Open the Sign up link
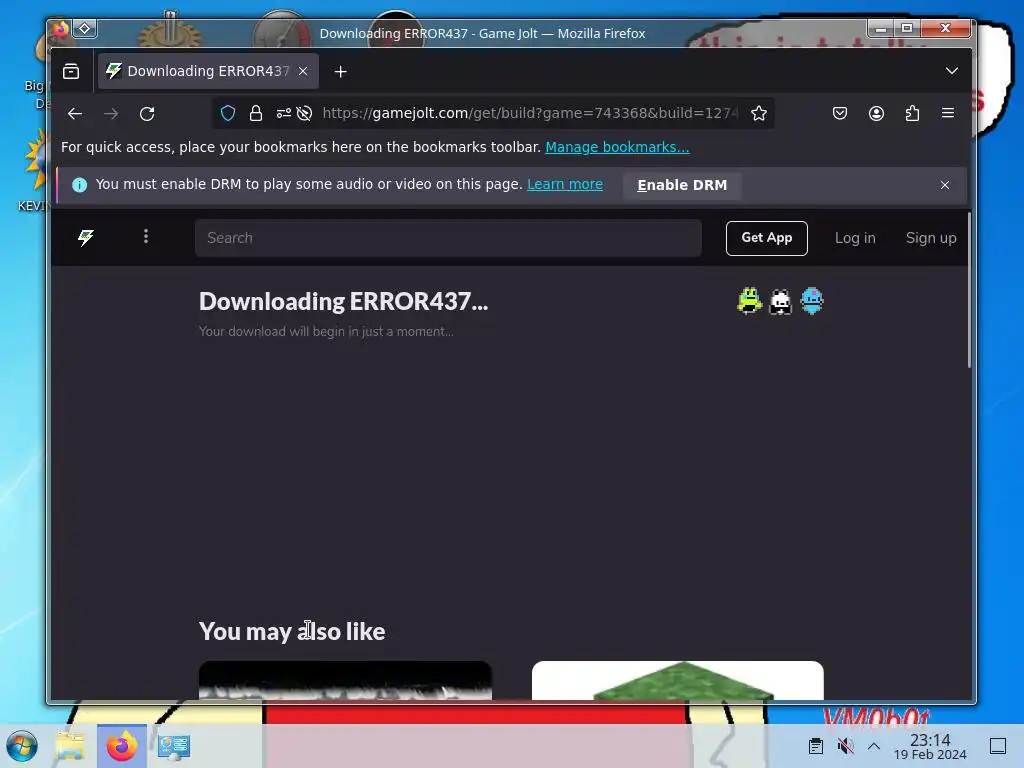Screen dimensions: 1024x768 (x=931, y=238)
